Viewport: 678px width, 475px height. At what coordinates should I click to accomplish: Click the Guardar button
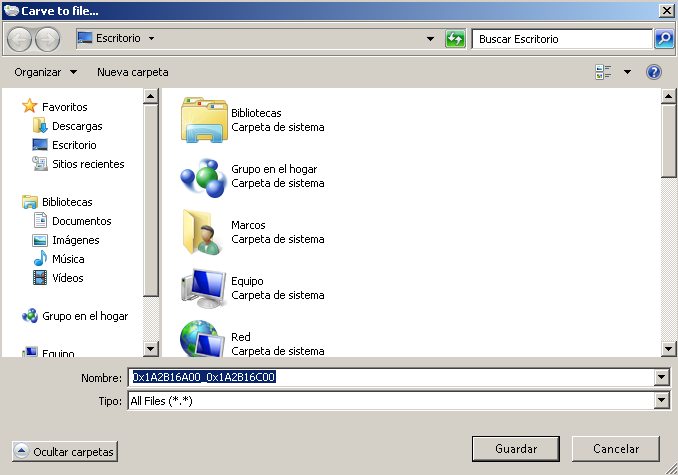pyautogui.click(x=515, y=448)
